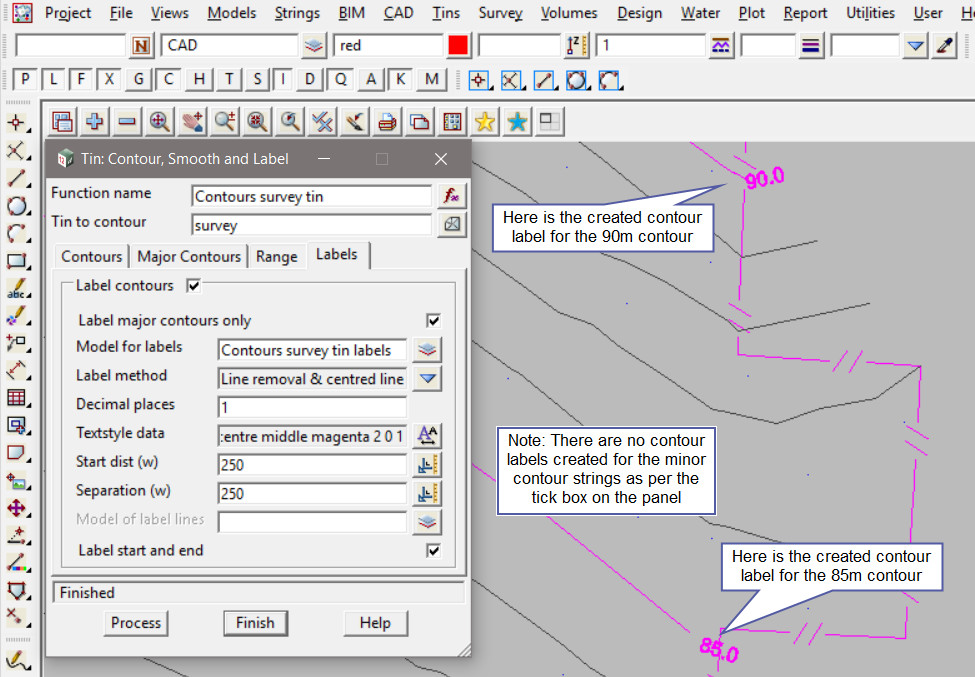
Task: Open model list icon beside CAD field
Action: [314, 45]
